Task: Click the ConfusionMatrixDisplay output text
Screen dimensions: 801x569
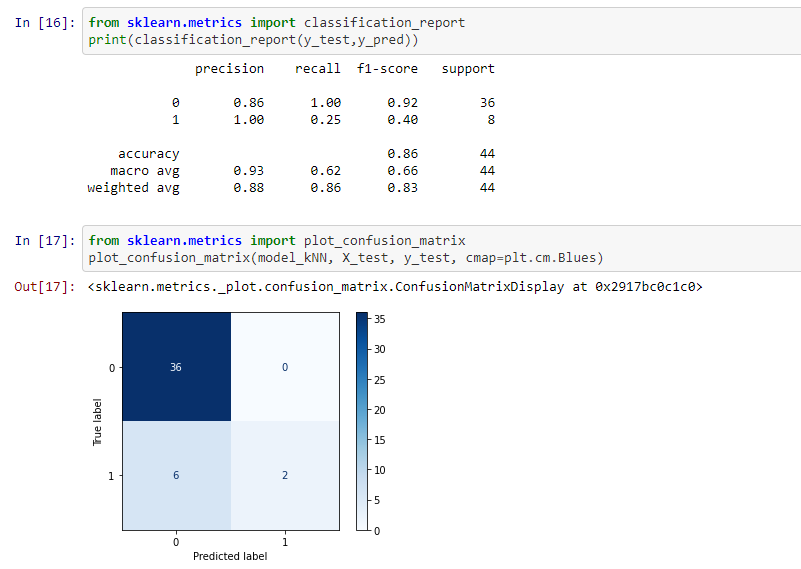Action: coord(395,287)
